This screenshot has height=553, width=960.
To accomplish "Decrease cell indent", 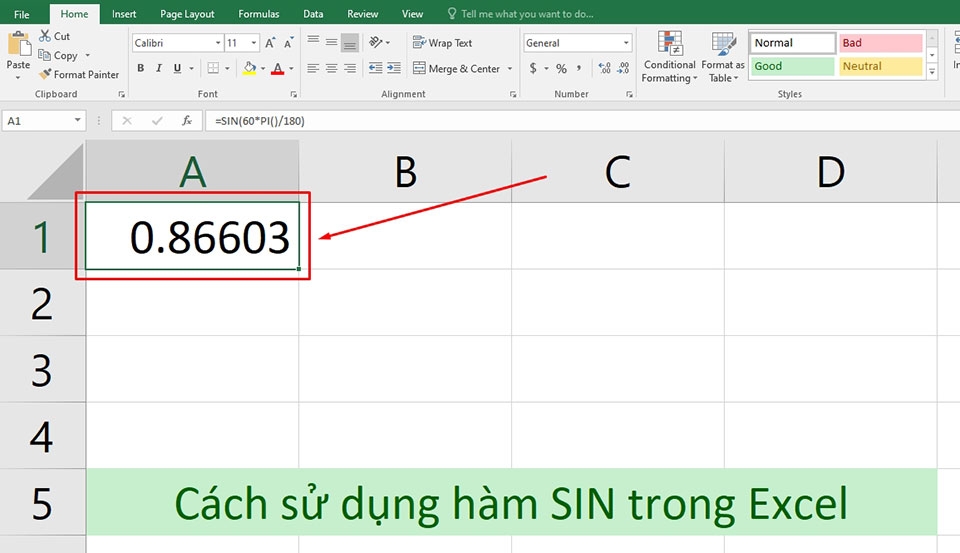I will [x=375, y=68].
